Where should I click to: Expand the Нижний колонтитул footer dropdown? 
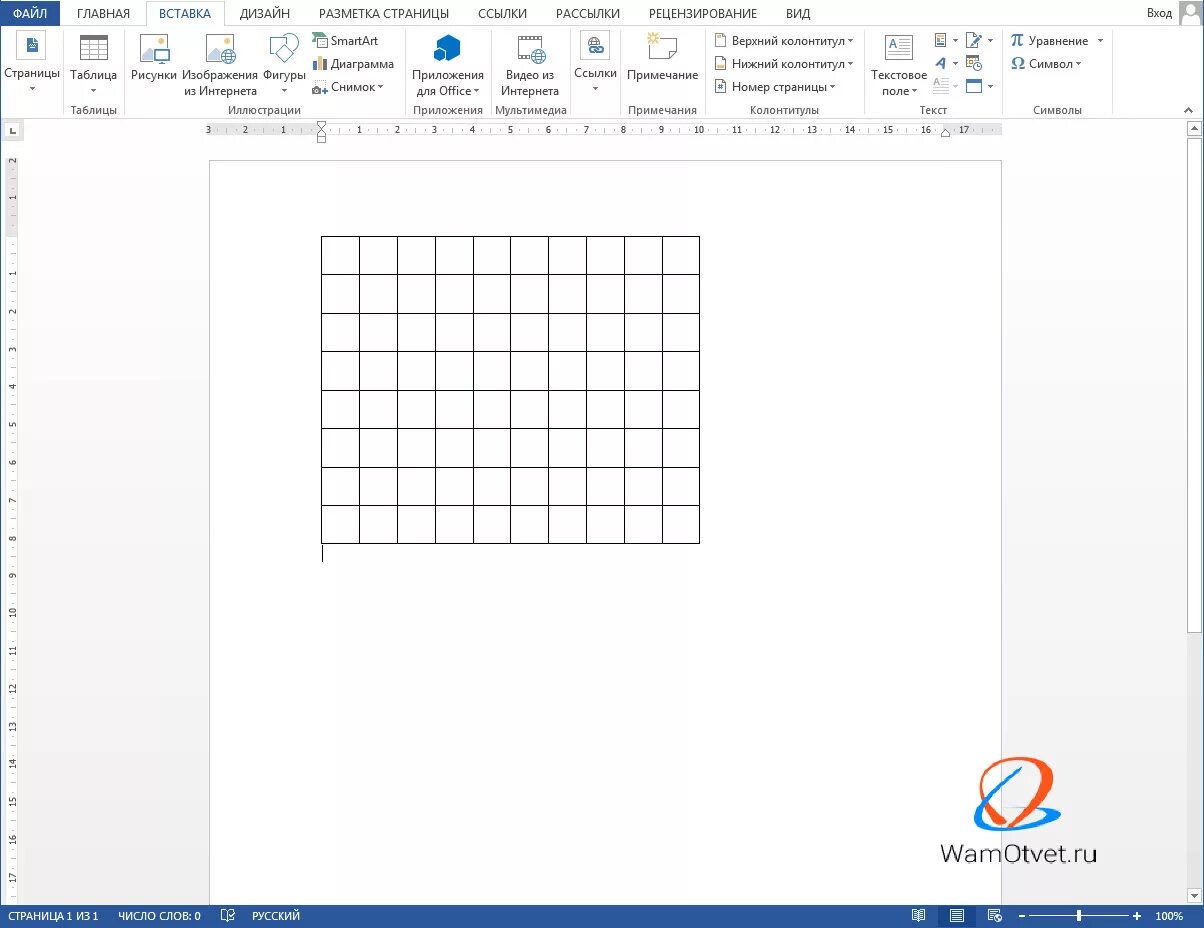click(x=851, y=64)
